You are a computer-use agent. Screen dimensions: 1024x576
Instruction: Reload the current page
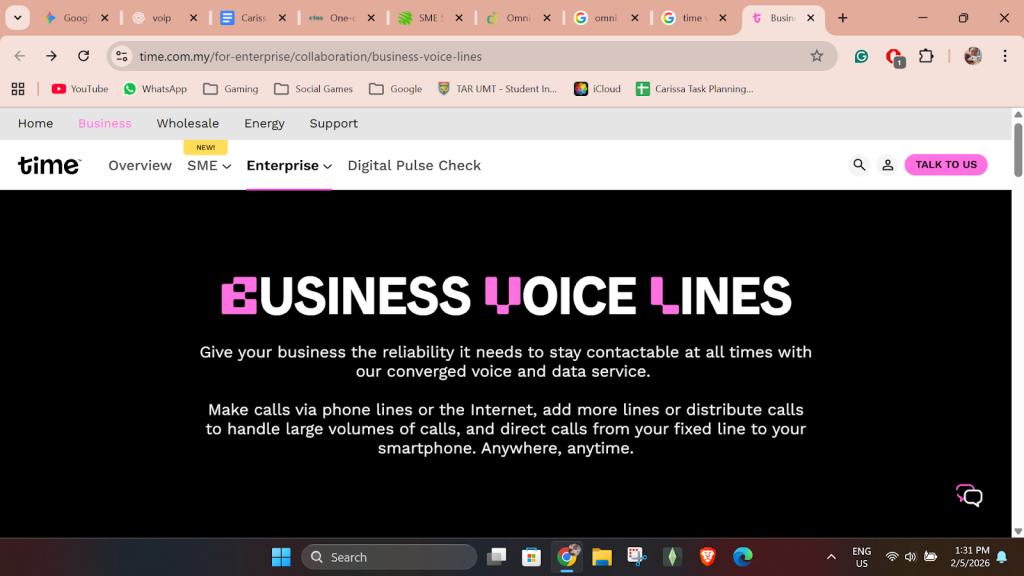pos(84,56)
